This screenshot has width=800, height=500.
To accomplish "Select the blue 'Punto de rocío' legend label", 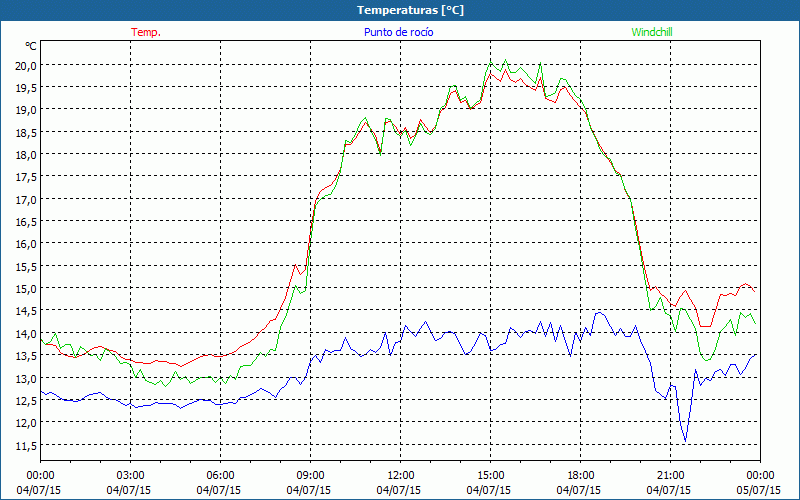I will click(x=398, y=32).
